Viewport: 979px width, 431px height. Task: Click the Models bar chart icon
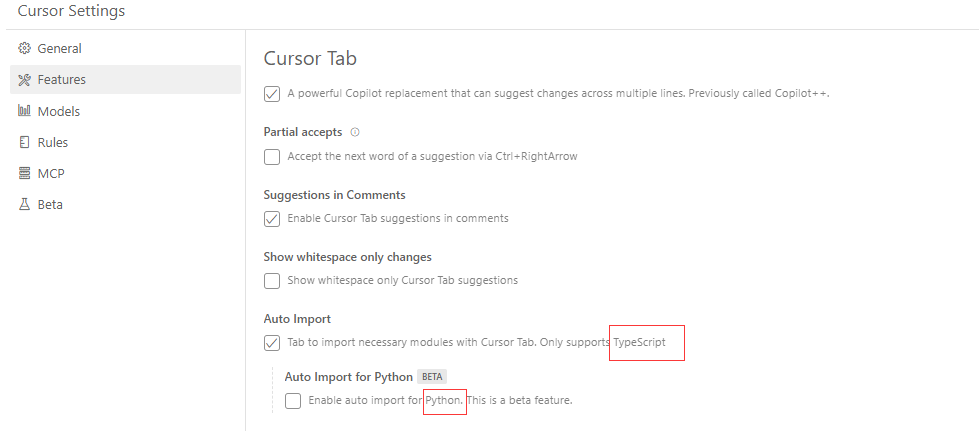tap(24, 111)
